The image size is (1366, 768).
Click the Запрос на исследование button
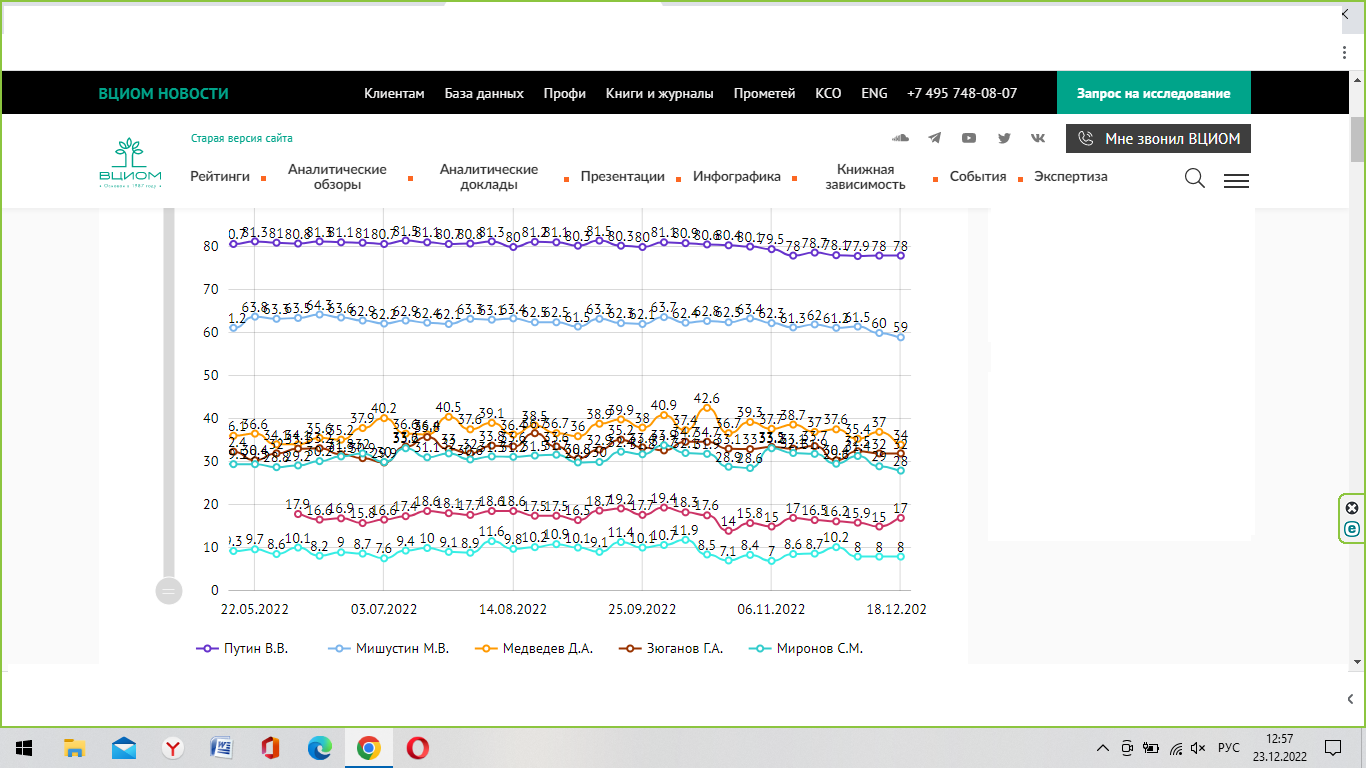click(1153, 93)
